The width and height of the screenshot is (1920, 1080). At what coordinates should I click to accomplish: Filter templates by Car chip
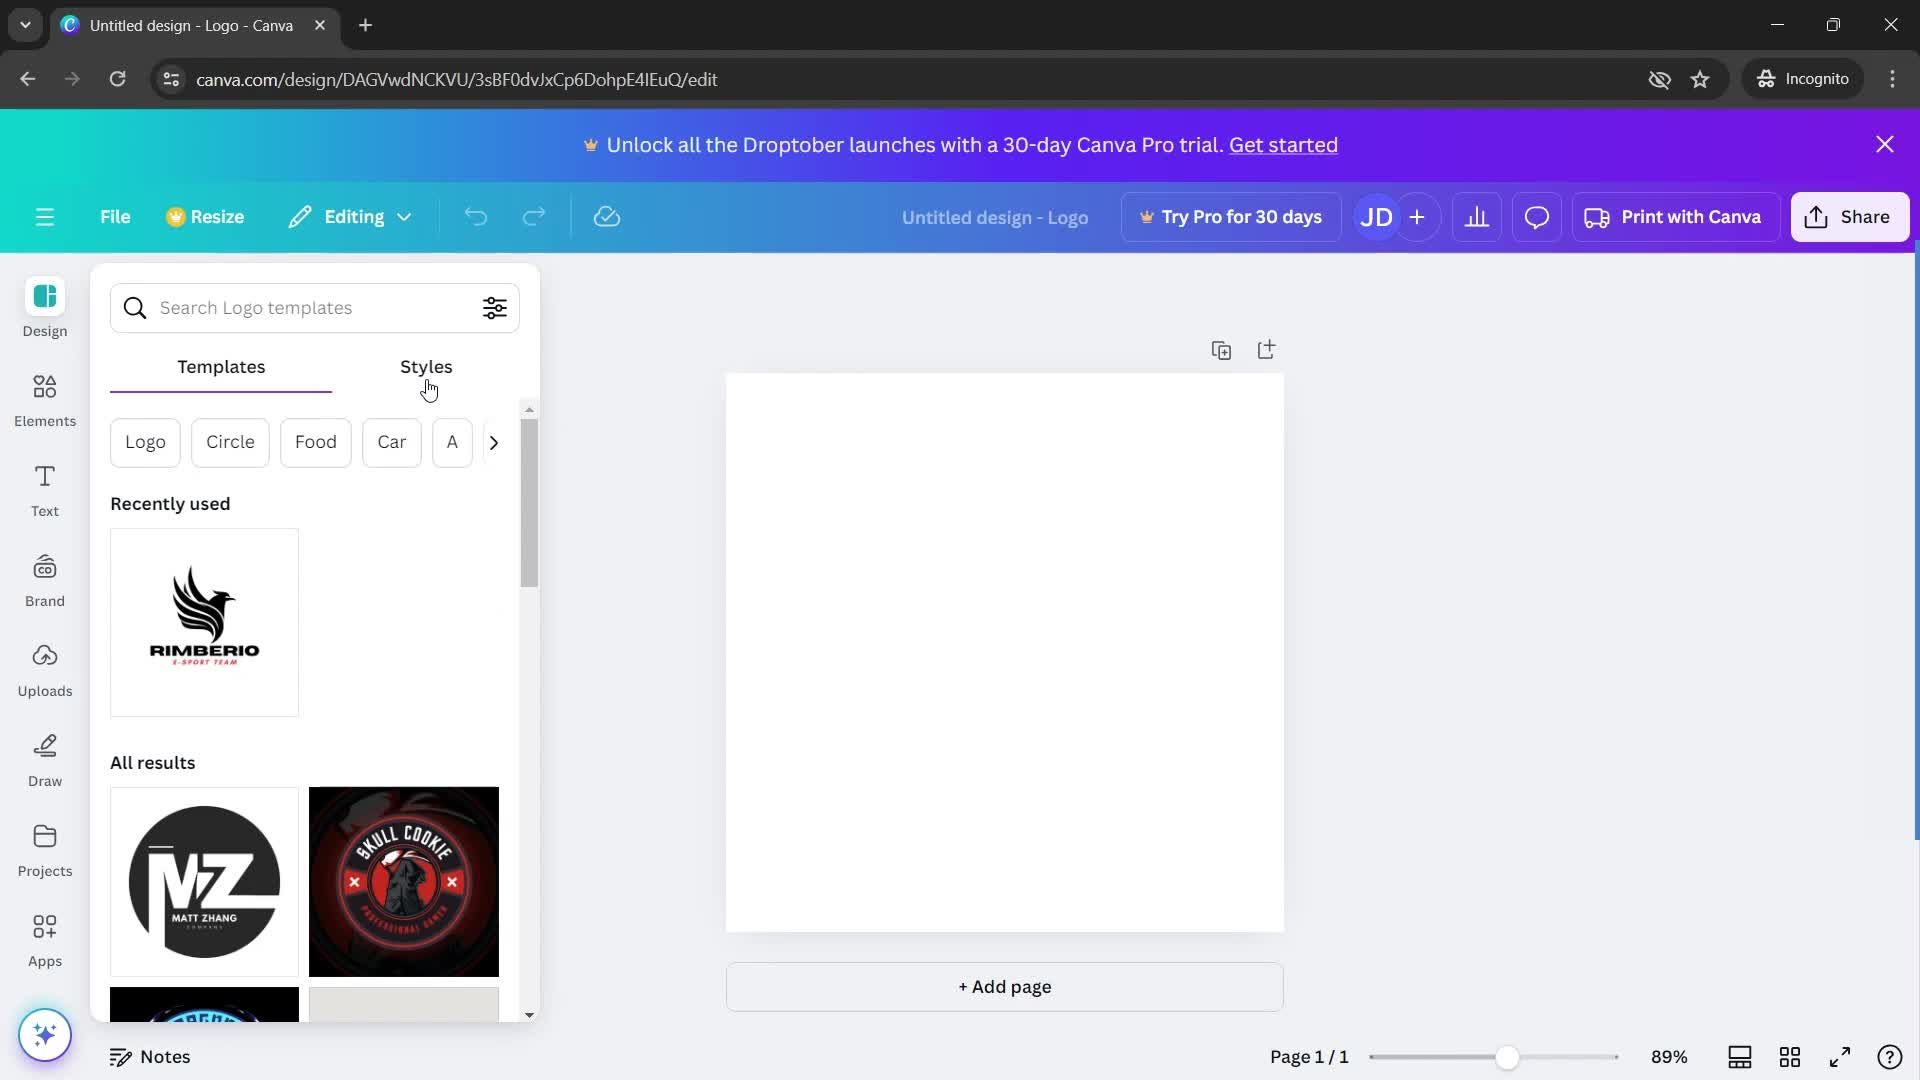[x=392, y=442]
